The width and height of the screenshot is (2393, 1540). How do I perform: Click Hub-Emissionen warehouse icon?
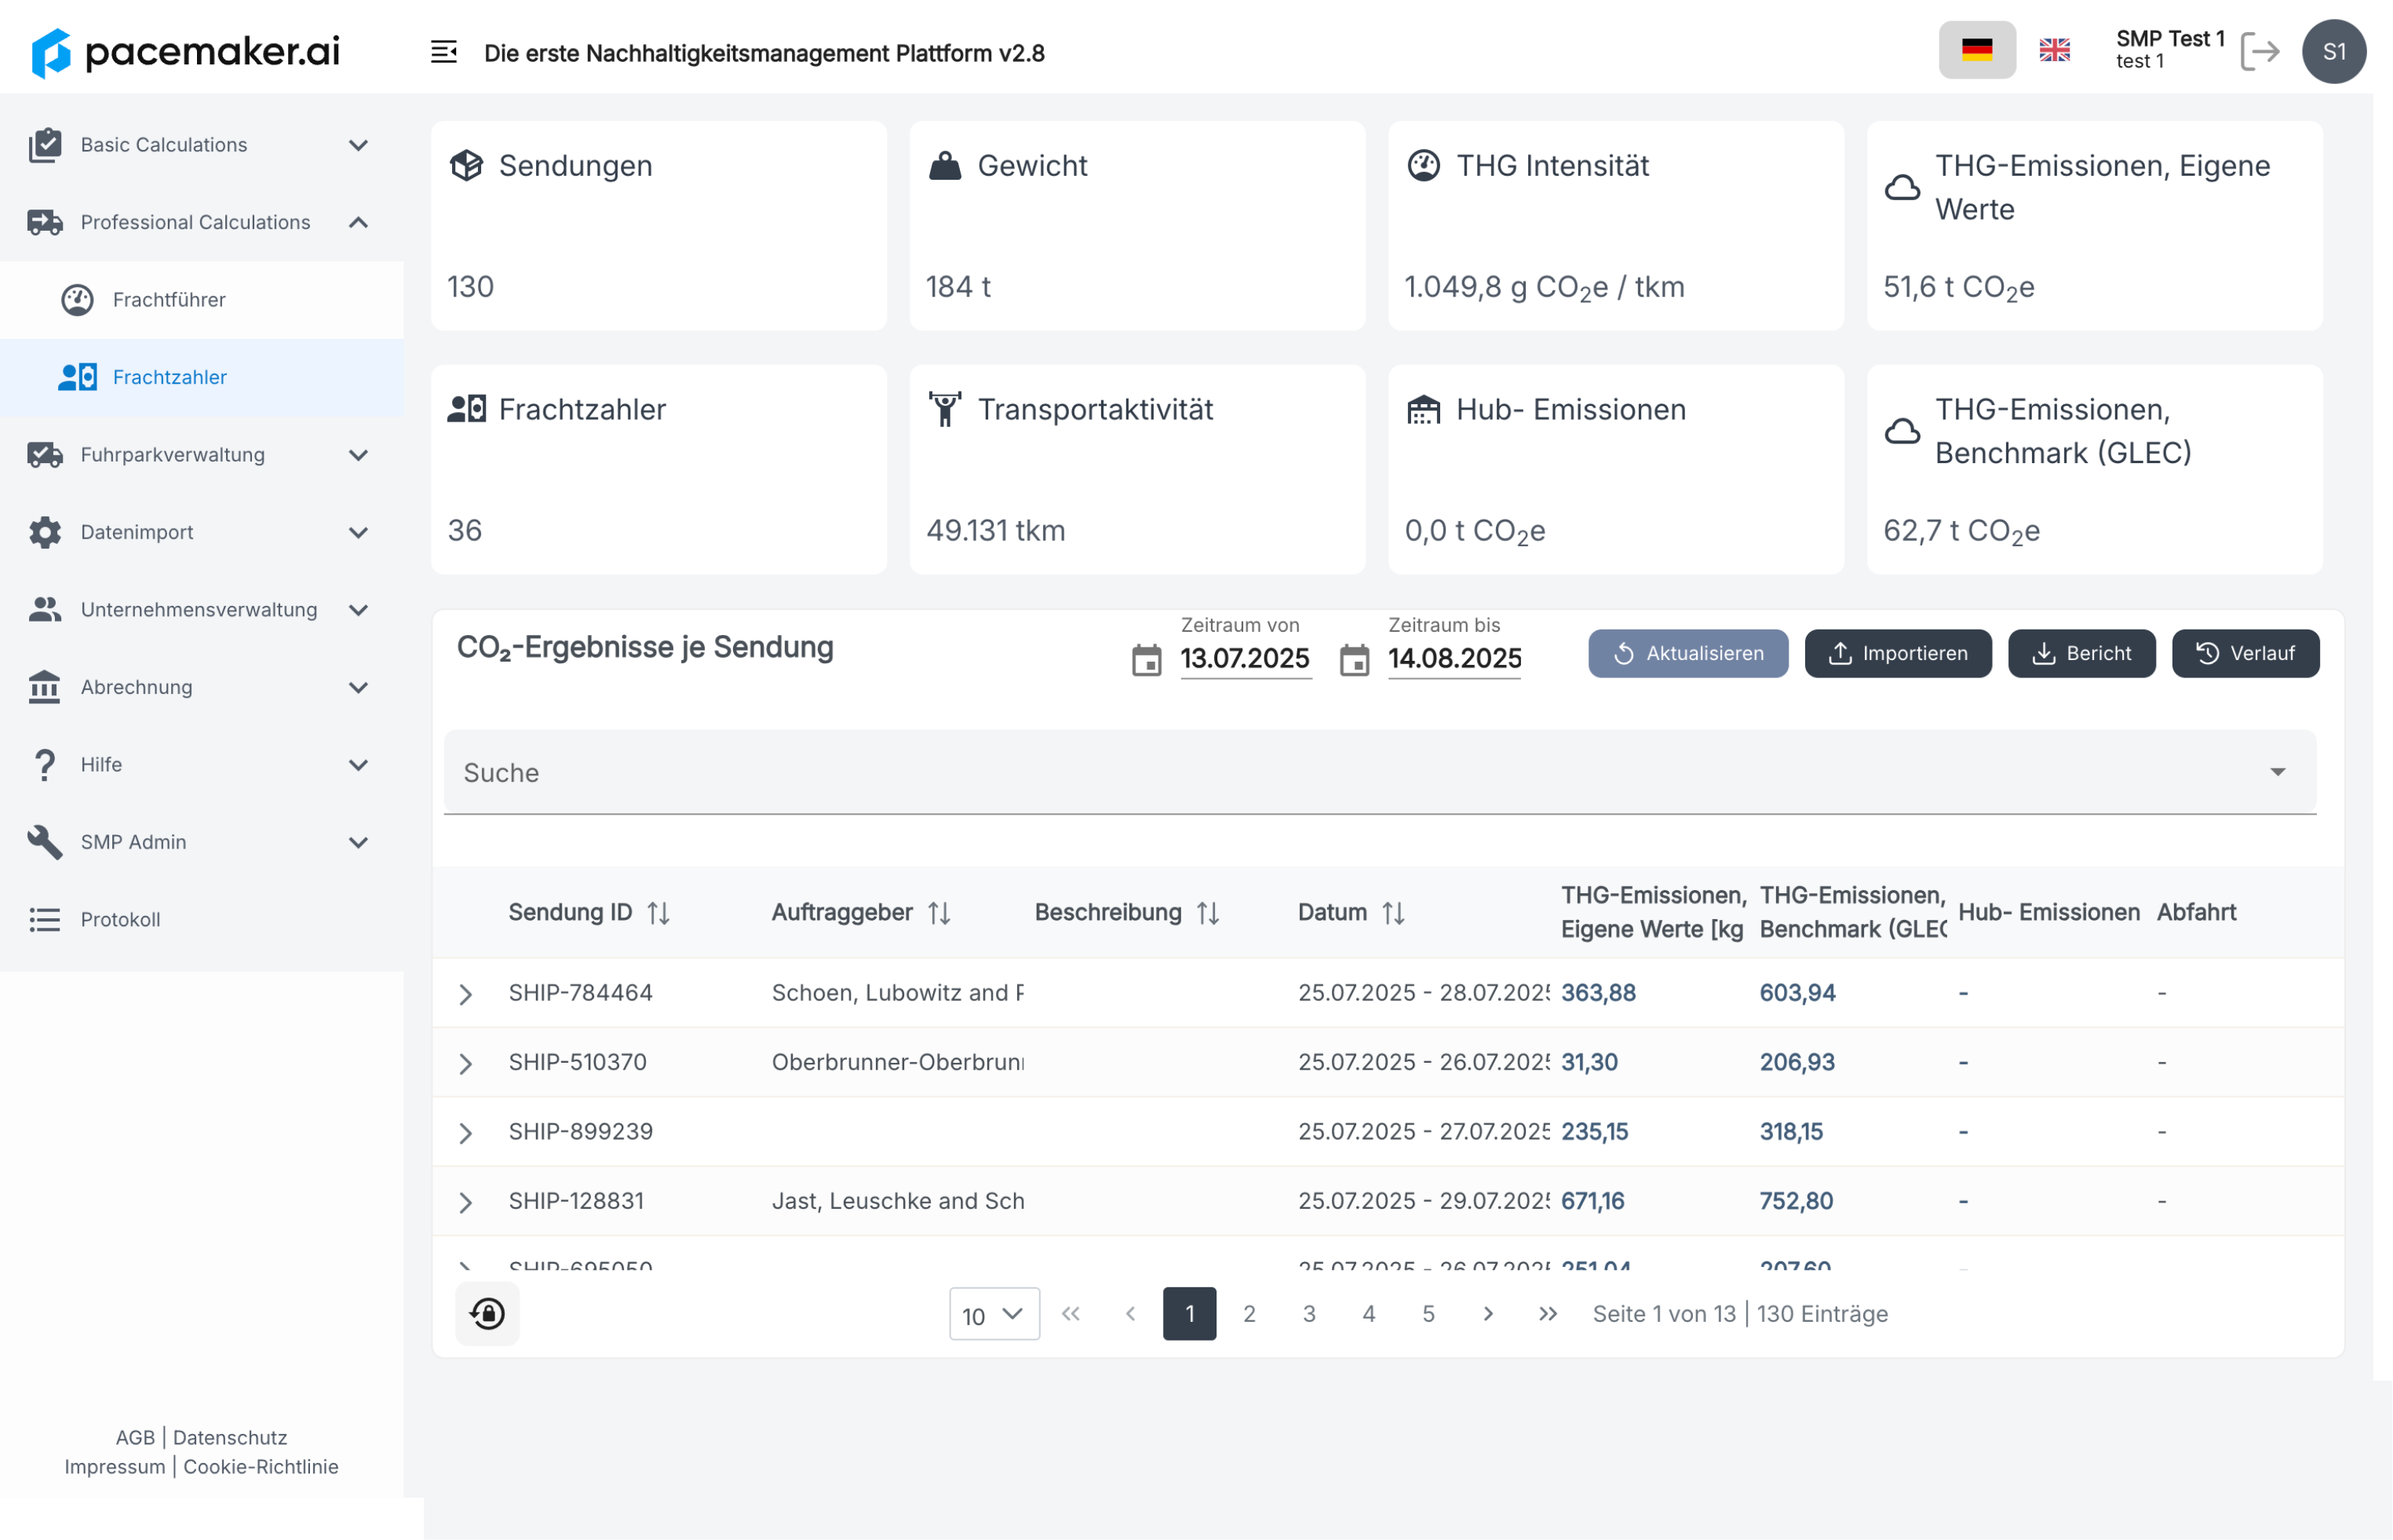pos(1424,409)
